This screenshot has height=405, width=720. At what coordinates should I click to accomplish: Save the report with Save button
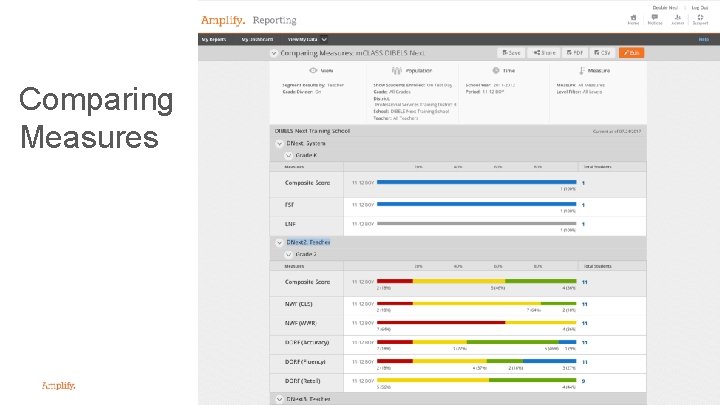pyautogui.click(x=511, y=53)
